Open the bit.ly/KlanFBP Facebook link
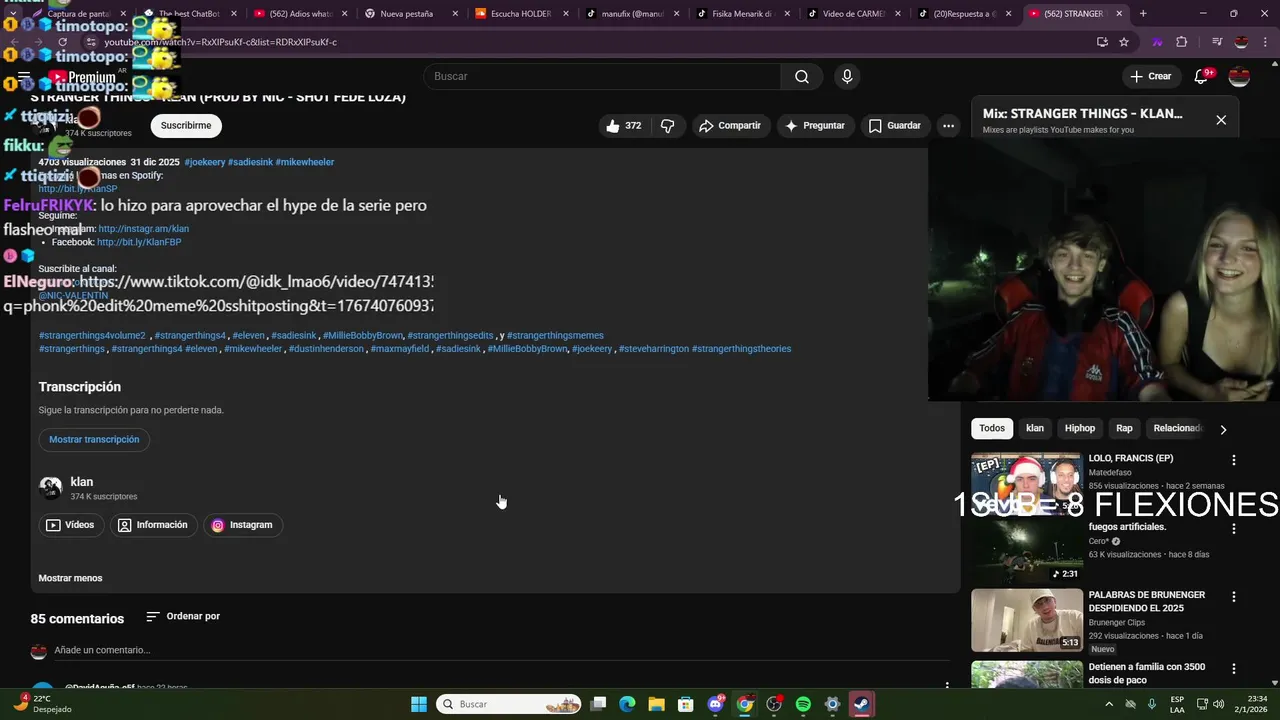This screenshot has width=1280, height=720. 139,242
